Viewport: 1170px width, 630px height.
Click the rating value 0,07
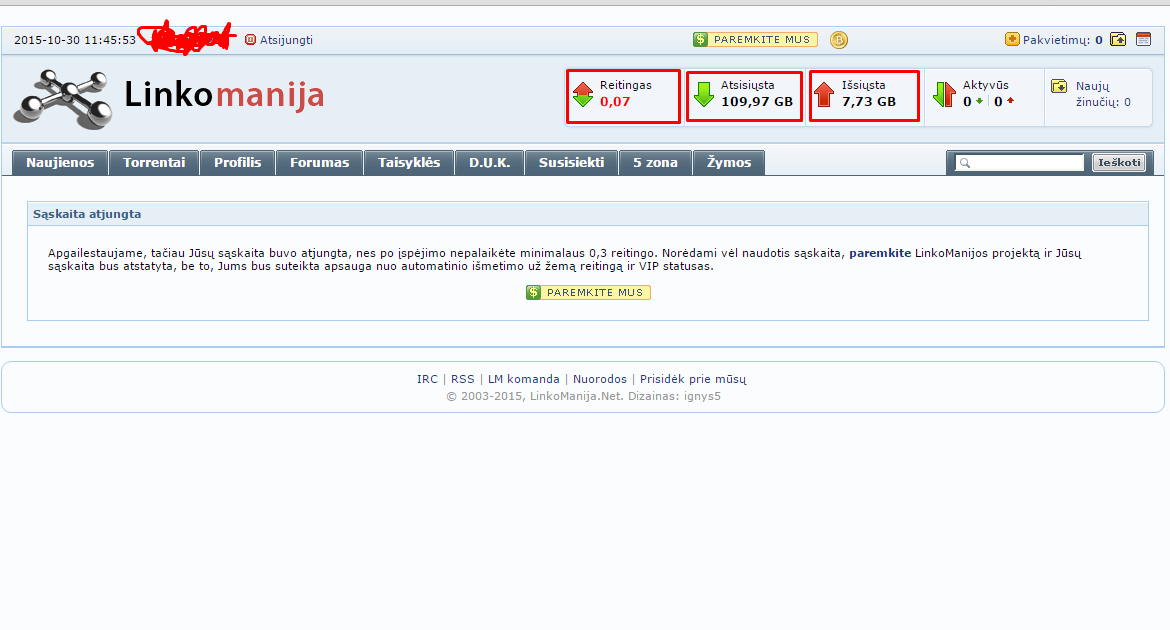[615, 102]
